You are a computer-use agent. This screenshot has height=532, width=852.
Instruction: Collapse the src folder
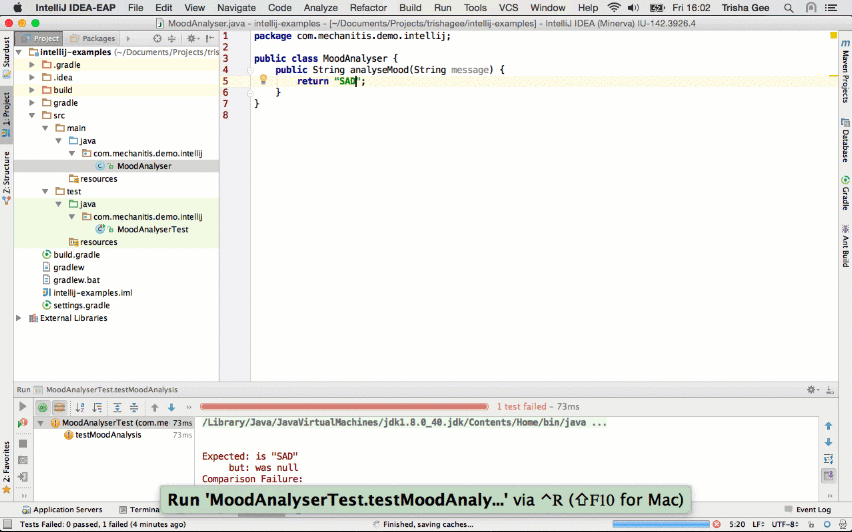(x=32, y=115)
